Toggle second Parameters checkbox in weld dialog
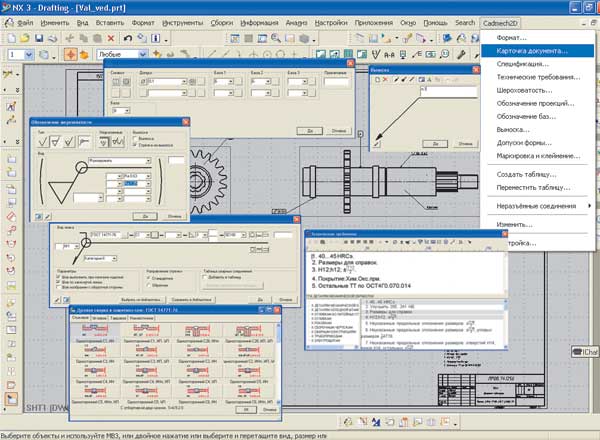This screenshot has width=600, height=440. (59, 282)
